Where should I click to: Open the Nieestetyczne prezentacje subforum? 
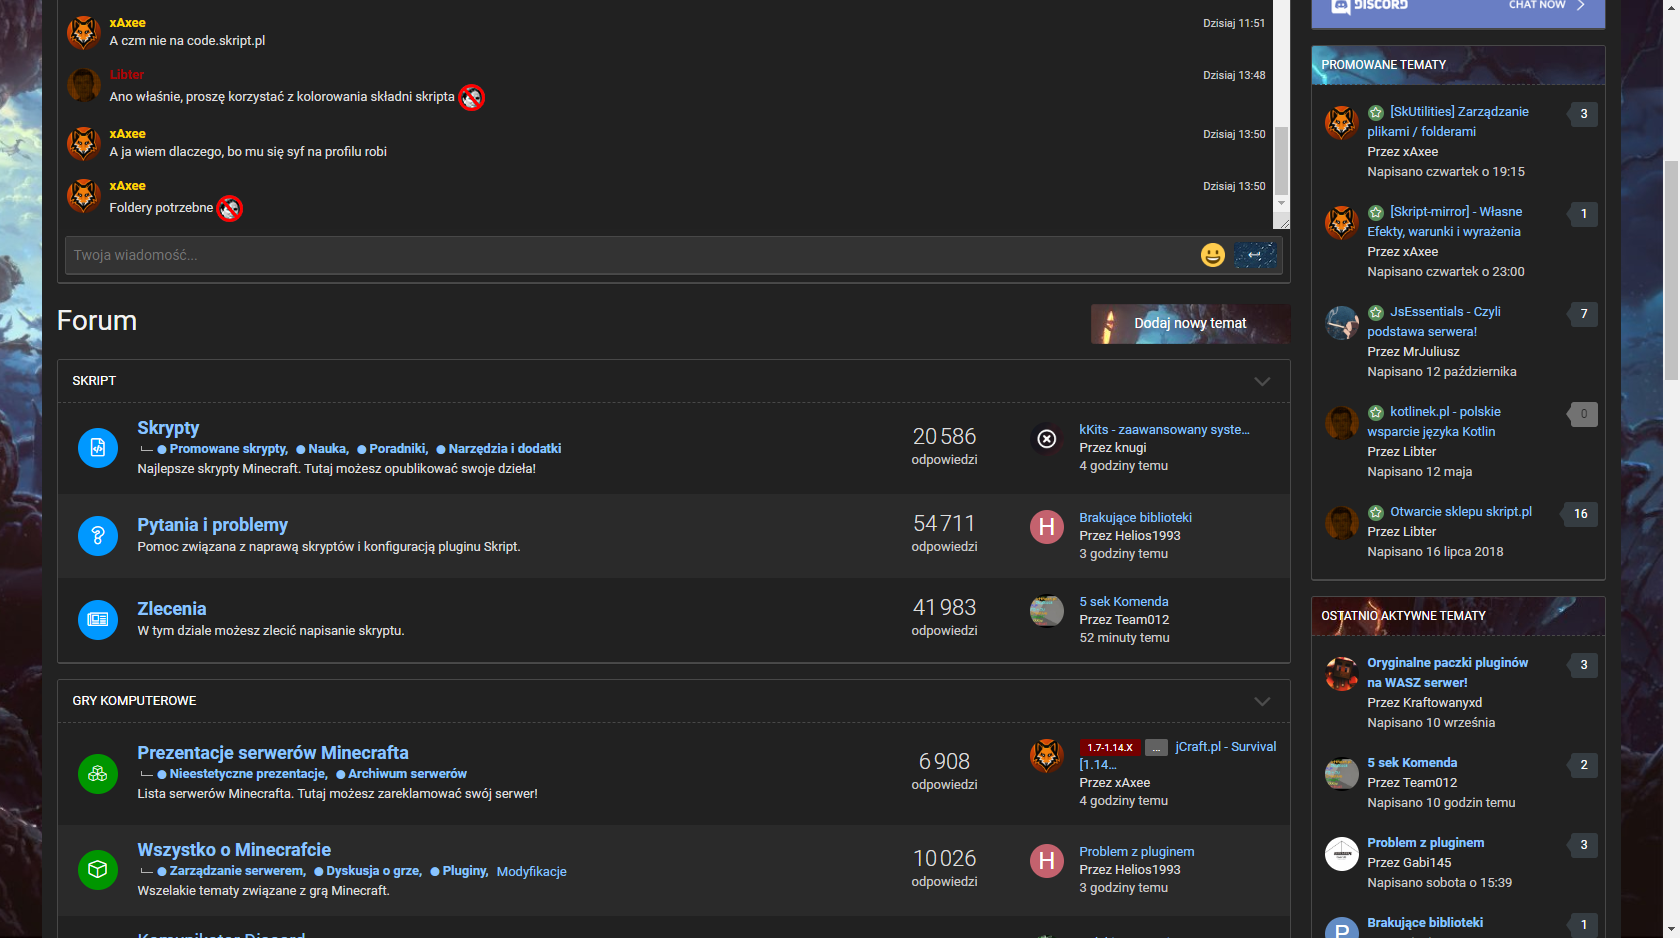248,774
